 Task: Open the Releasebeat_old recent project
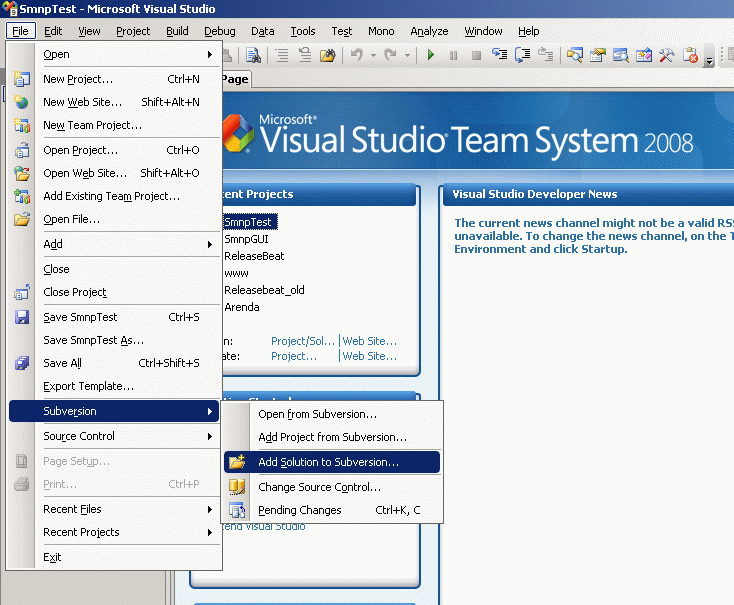click(x=264, y=290)
